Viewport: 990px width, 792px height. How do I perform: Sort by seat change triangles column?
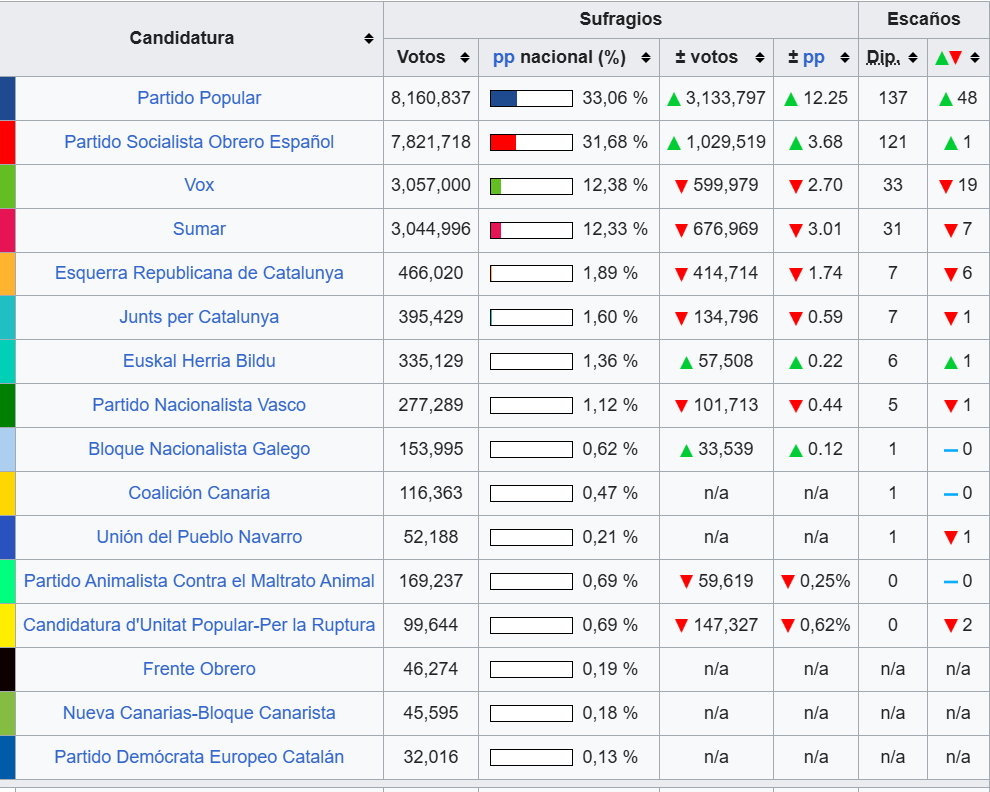[975, 58]
